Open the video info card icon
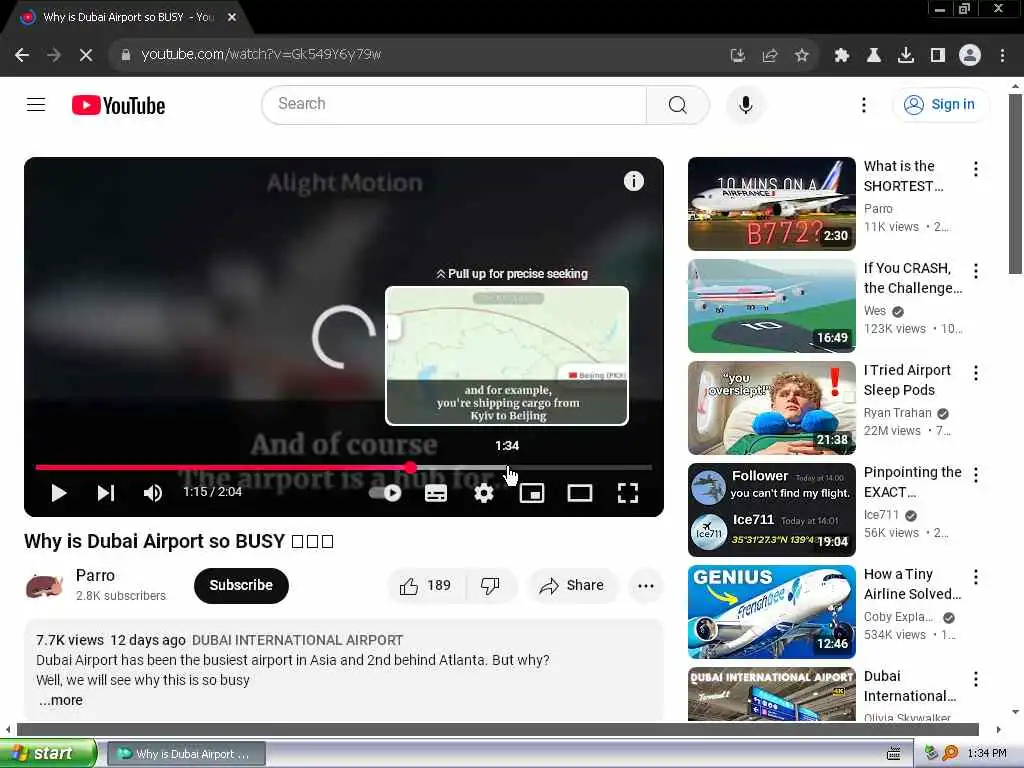Viewport: 1024px width, 768px height. [633, 181]
